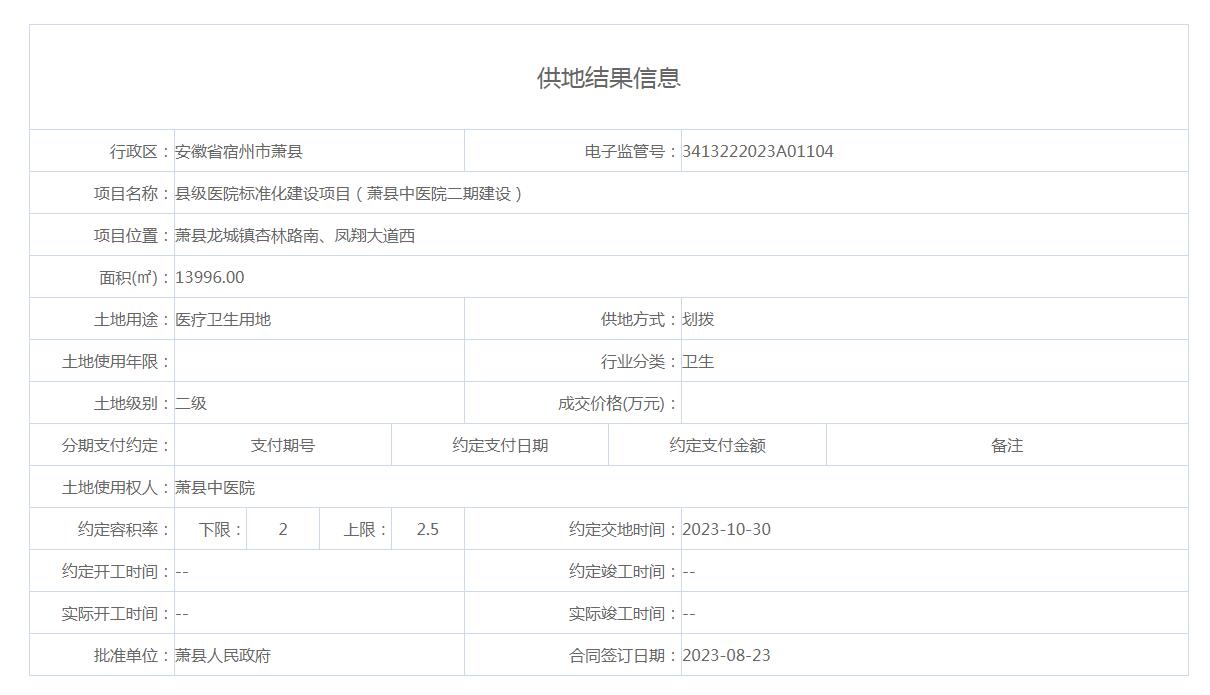
Task: Click the 约定支付日期 column header
Action: pos(500,446)
